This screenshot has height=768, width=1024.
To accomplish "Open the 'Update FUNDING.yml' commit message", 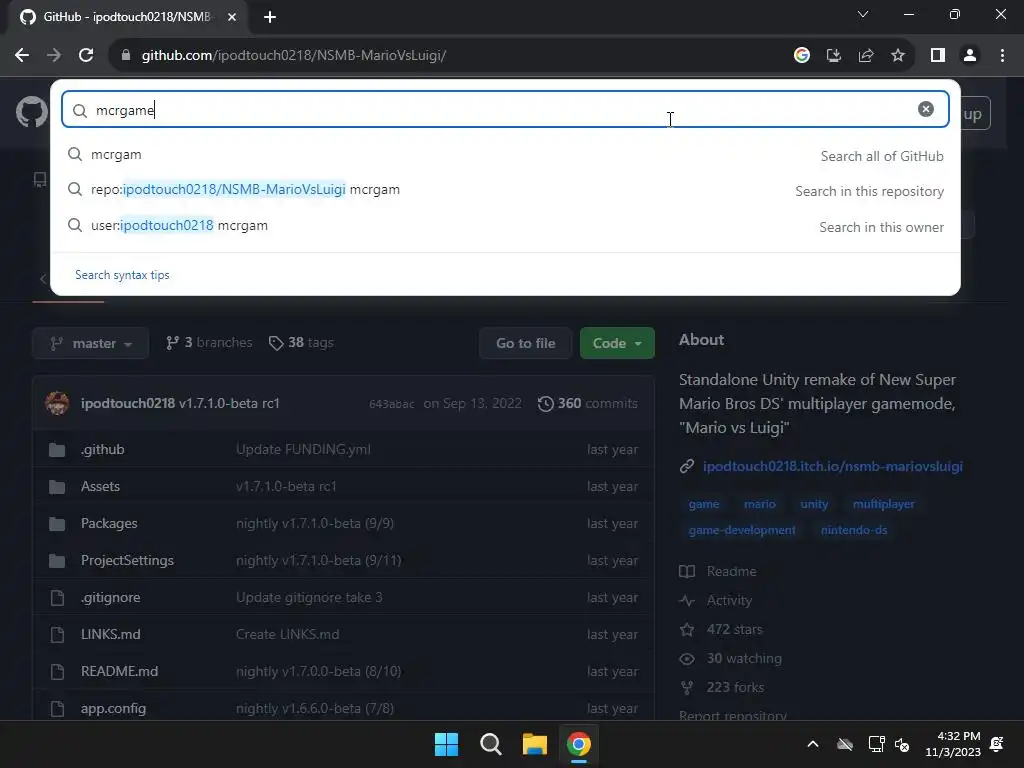I will click(x=303, y=449).
